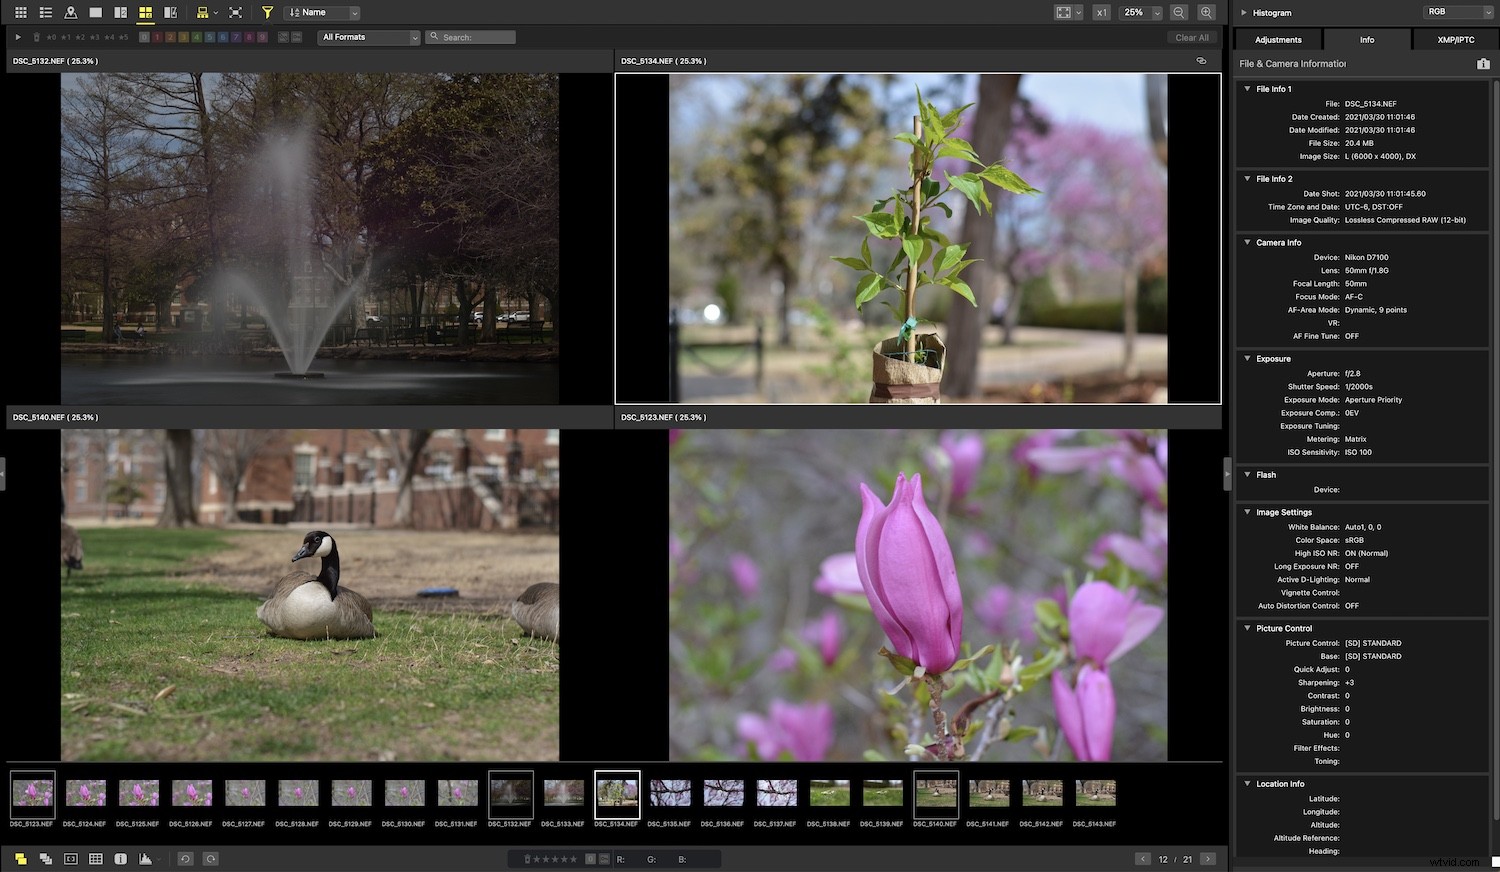The image size is (1500, 872).
Task: Show the histogram overlay from bottom toolbar
Action: pos(145,858)
